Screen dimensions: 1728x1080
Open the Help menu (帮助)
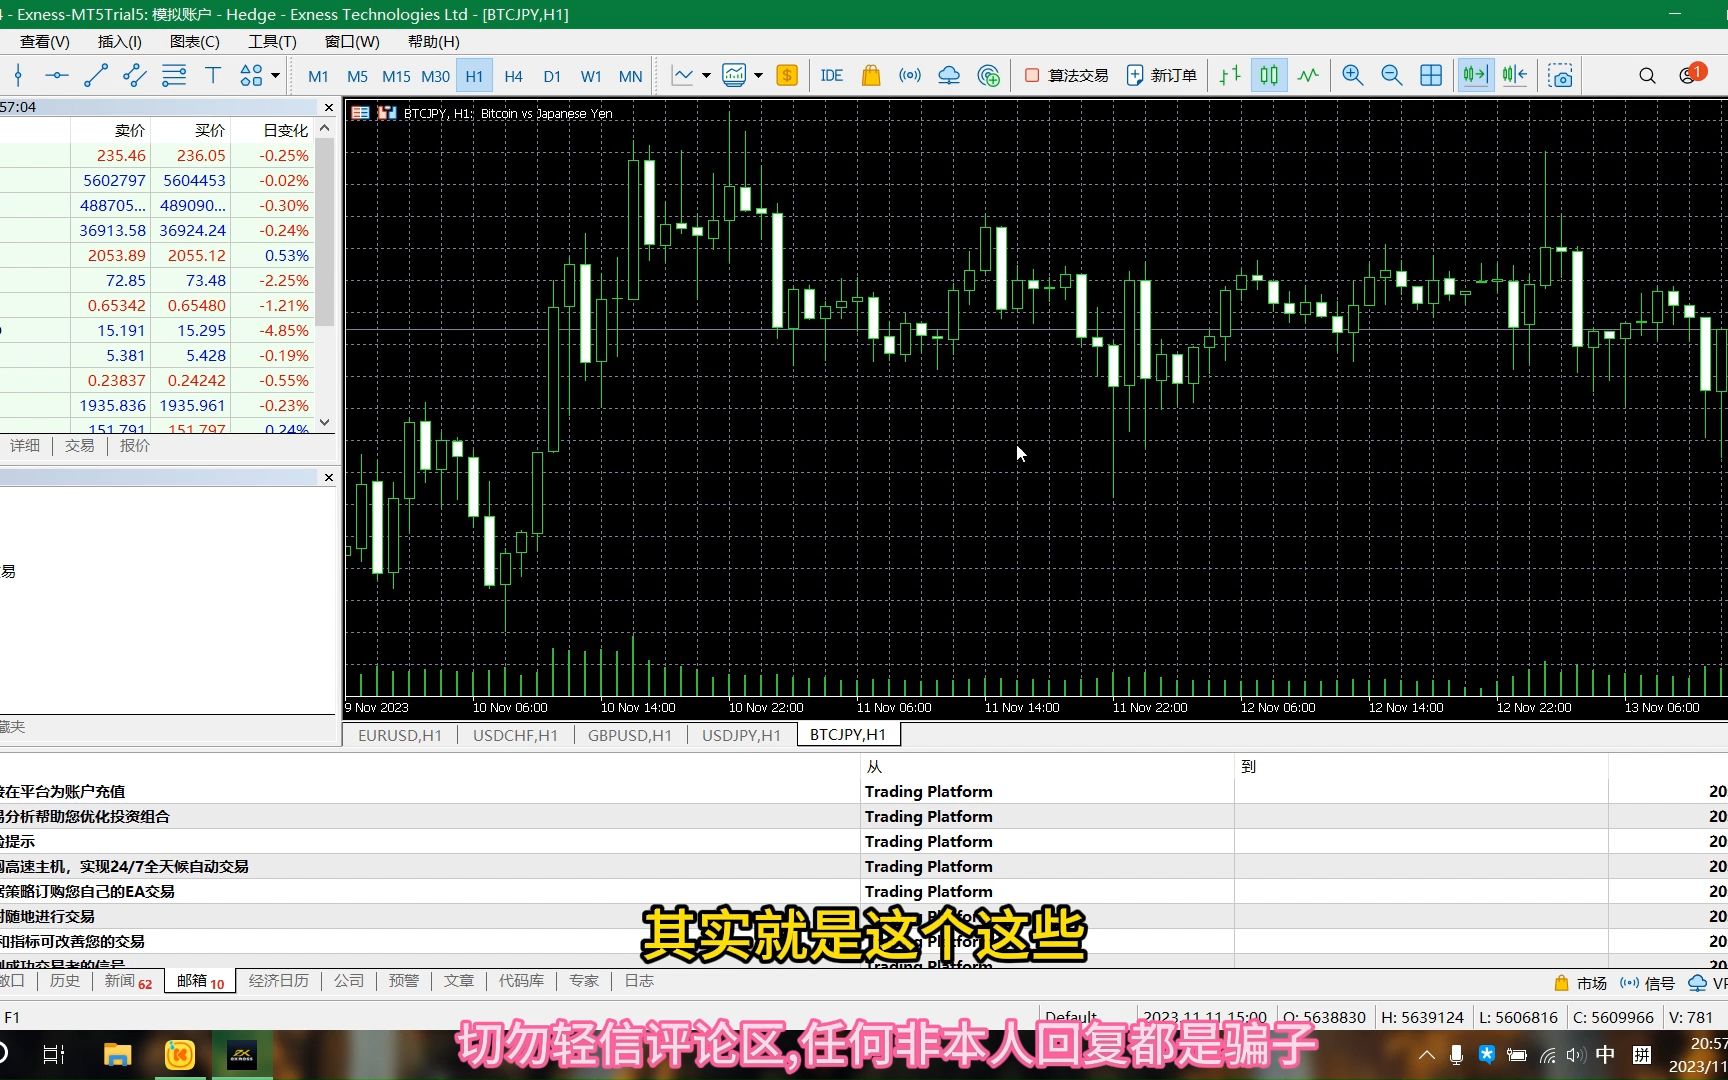(433, 41)
